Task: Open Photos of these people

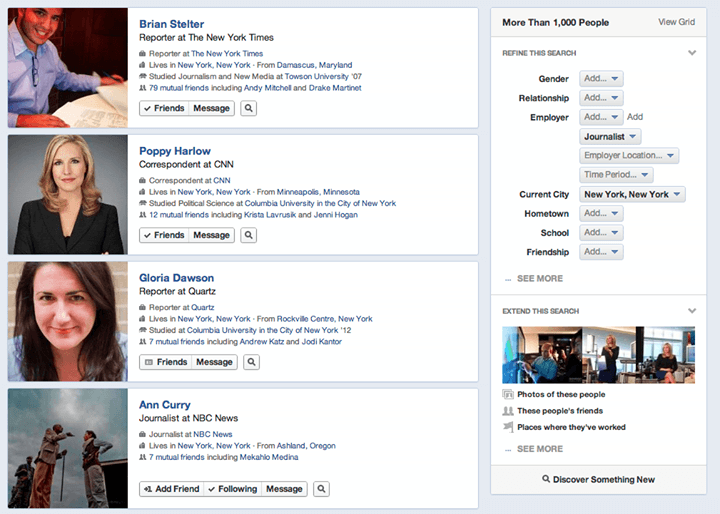Action: click(x=561, y=394)
